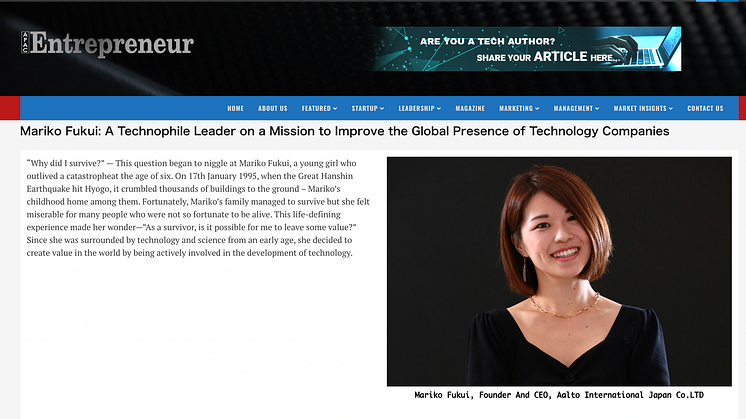Expand the Startup dropdown chevron
This screenshot has width=746, height=419.
[x=382, y=108]
